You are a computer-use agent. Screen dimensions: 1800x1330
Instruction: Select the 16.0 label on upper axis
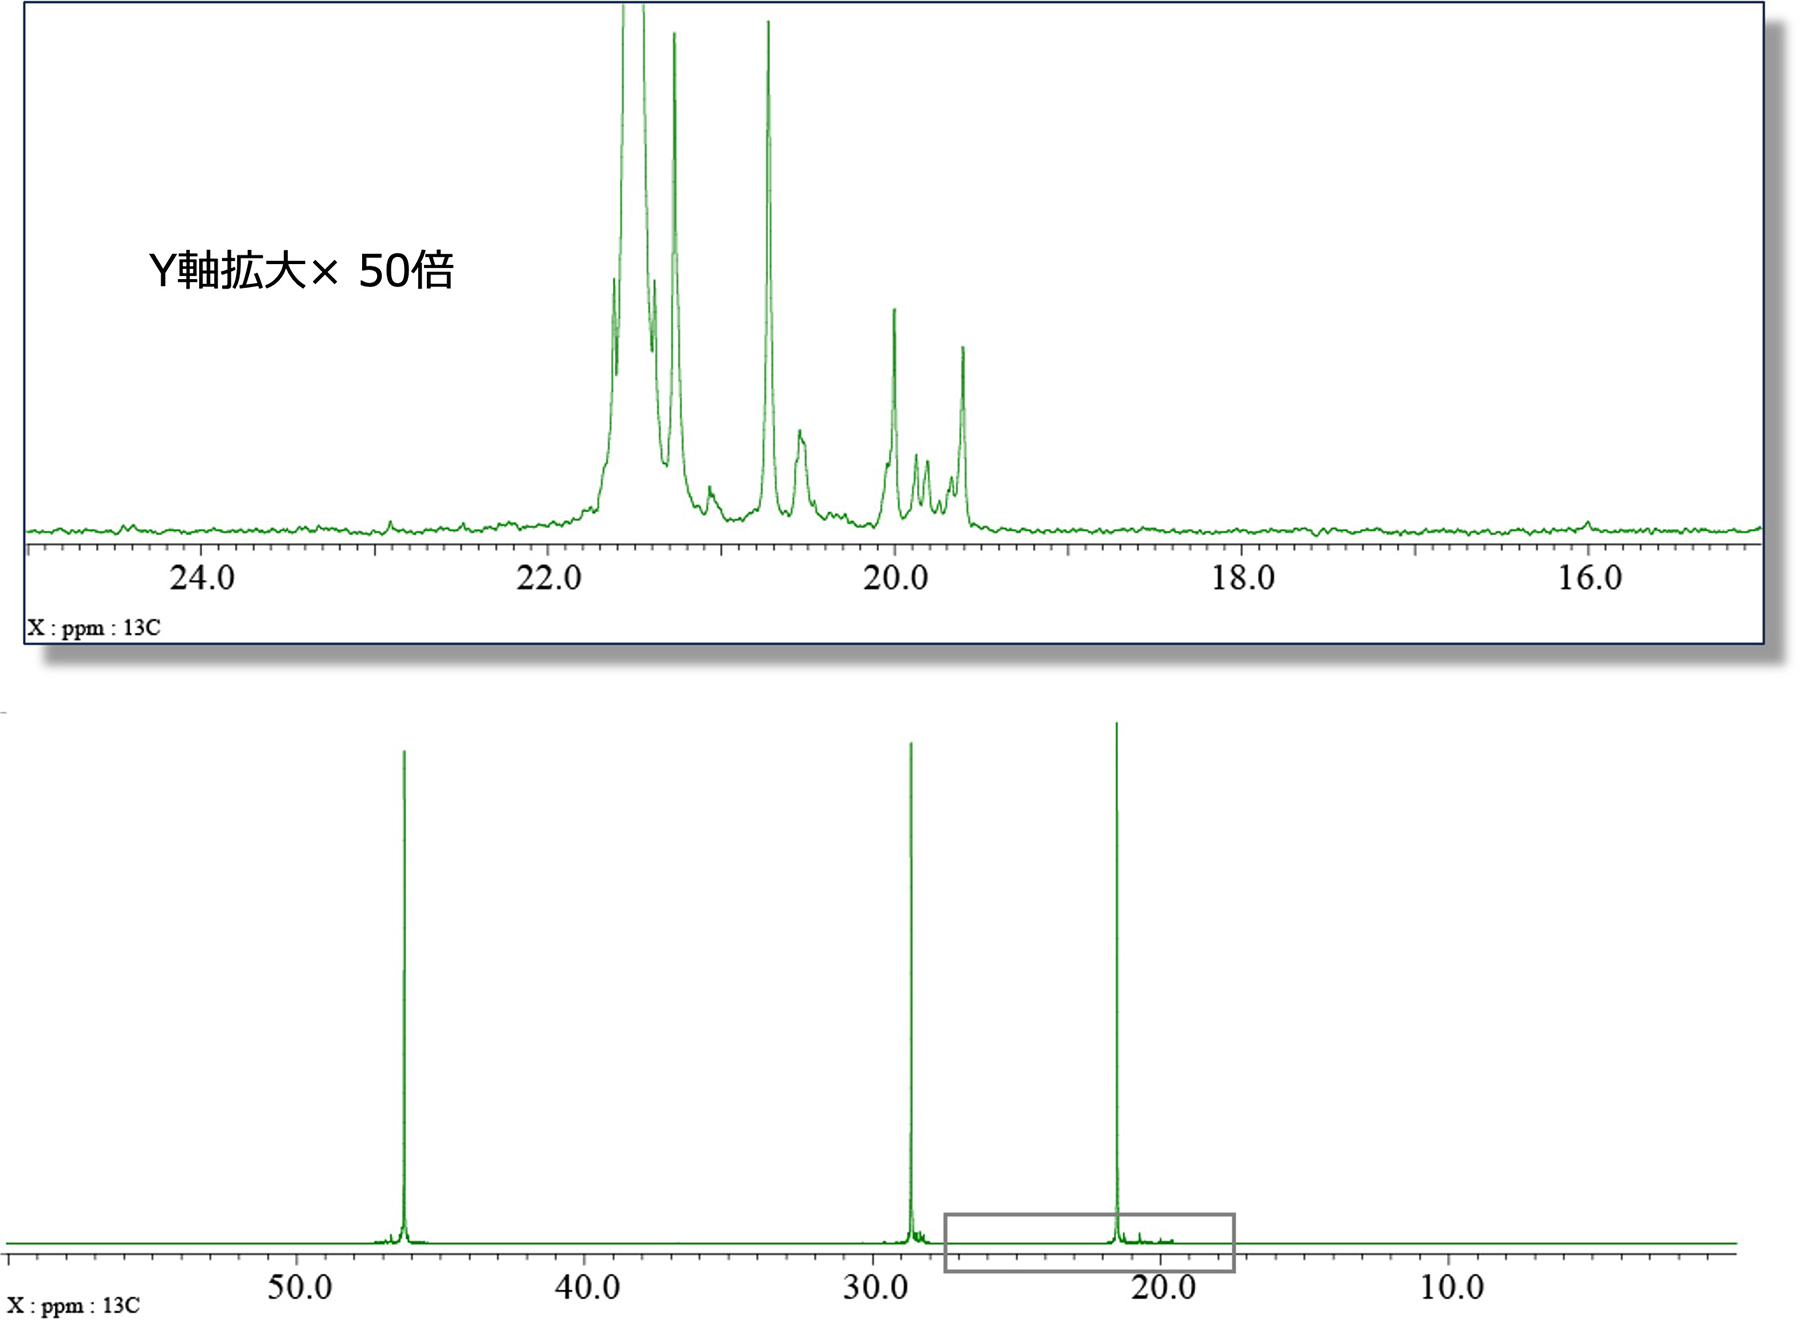[1590, 578]
